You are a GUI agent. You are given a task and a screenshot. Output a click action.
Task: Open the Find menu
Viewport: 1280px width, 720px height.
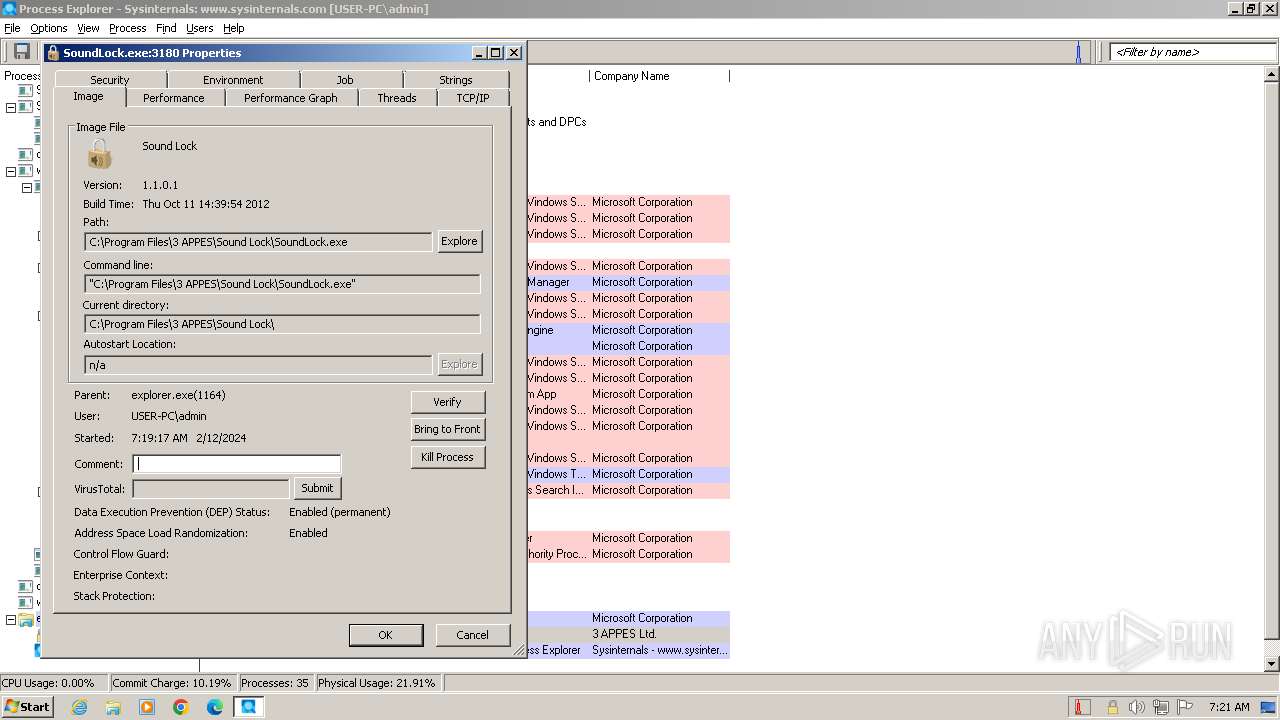pos(166,28)
